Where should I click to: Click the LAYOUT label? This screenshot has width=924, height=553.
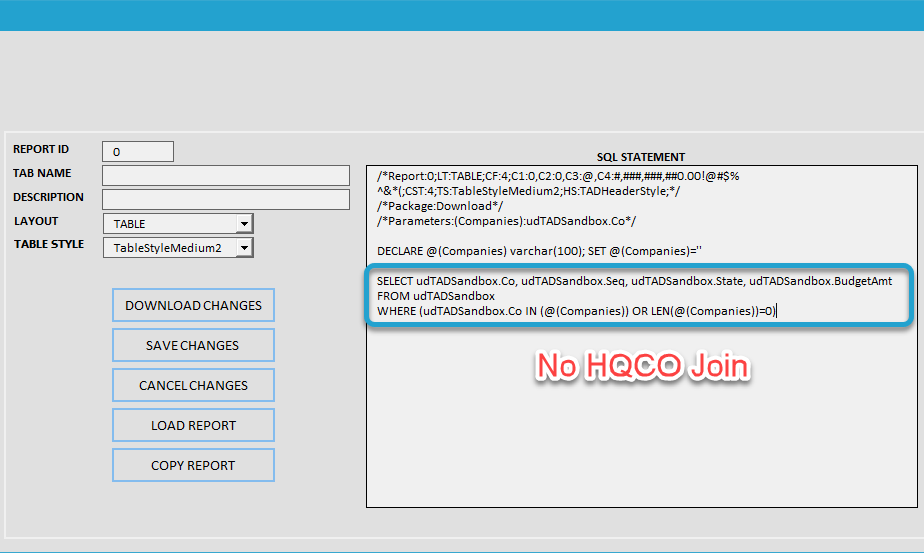coord(36,221)
